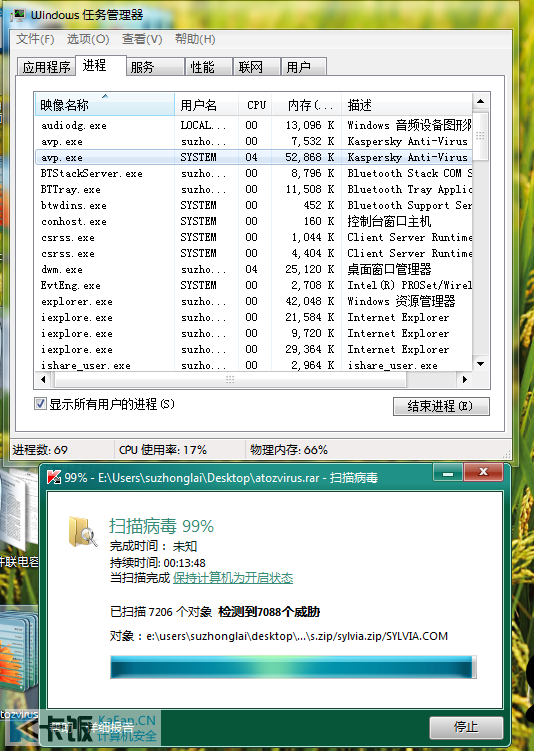
Task: Click the horizontal scrollbar right arrow
Action: pos(464,379)
